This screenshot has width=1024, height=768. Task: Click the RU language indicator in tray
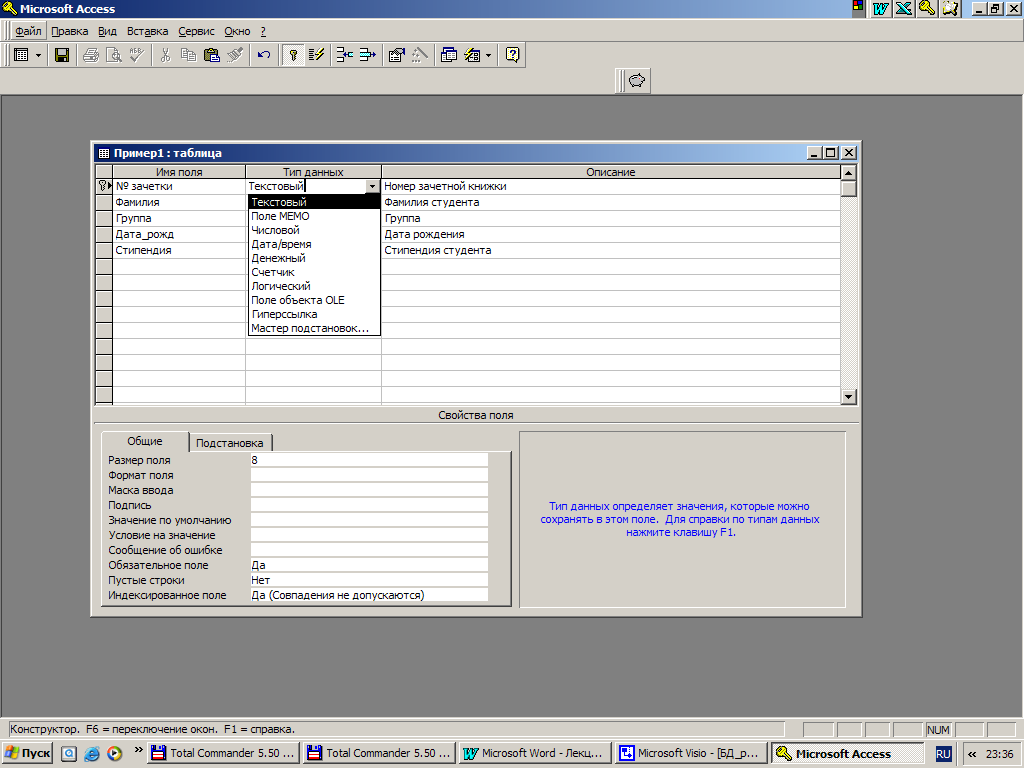(x=943, y=754)
